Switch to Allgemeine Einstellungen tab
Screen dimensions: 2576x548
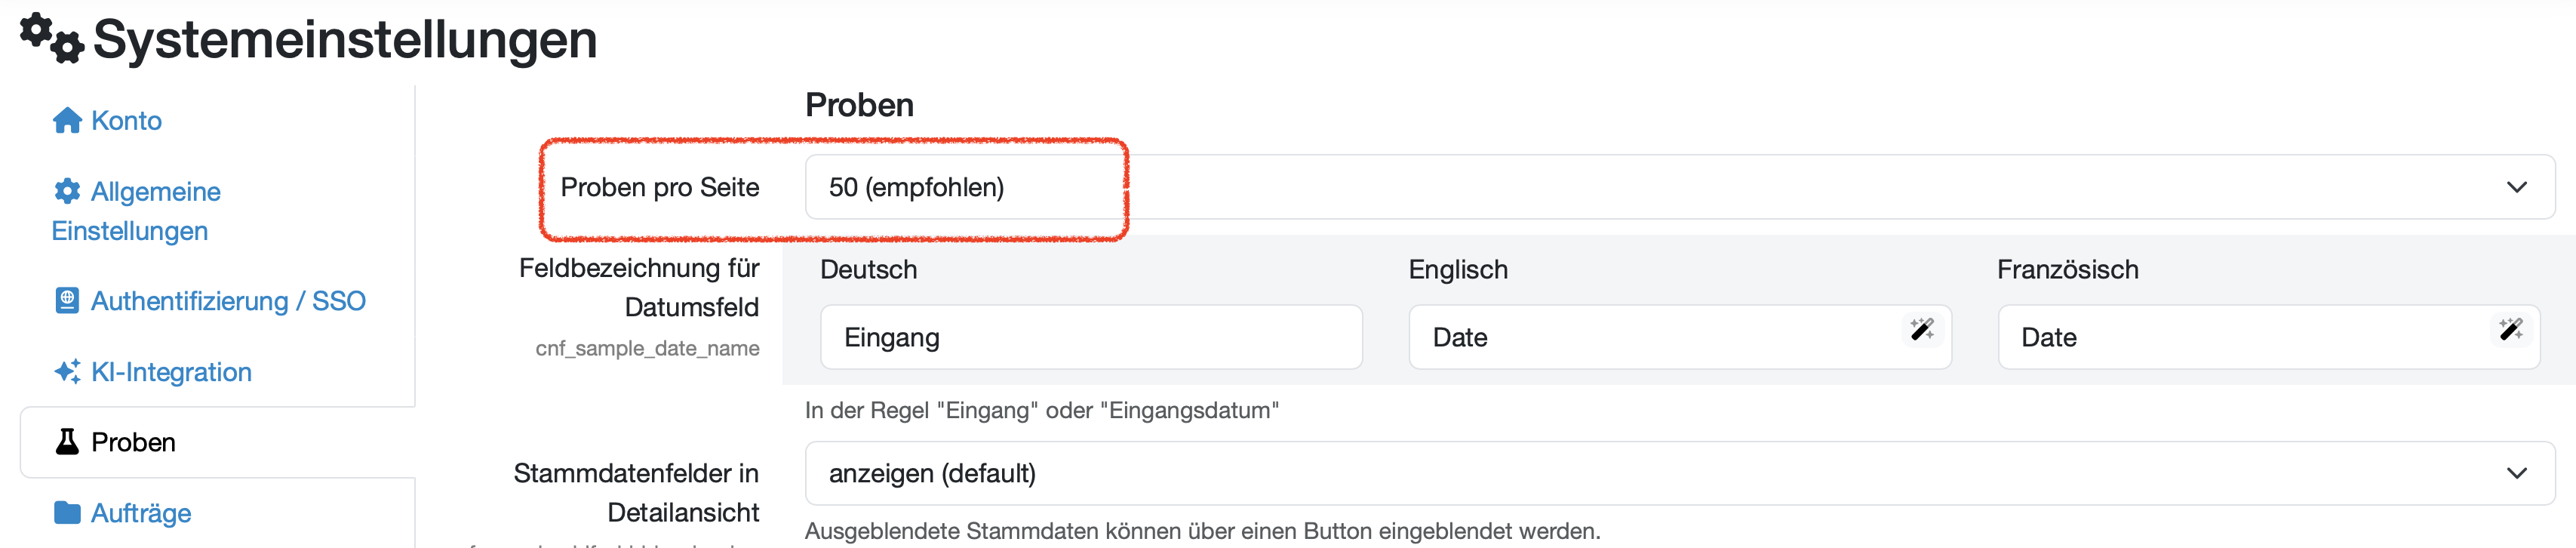pyautogui.click(x=155, y=192)
